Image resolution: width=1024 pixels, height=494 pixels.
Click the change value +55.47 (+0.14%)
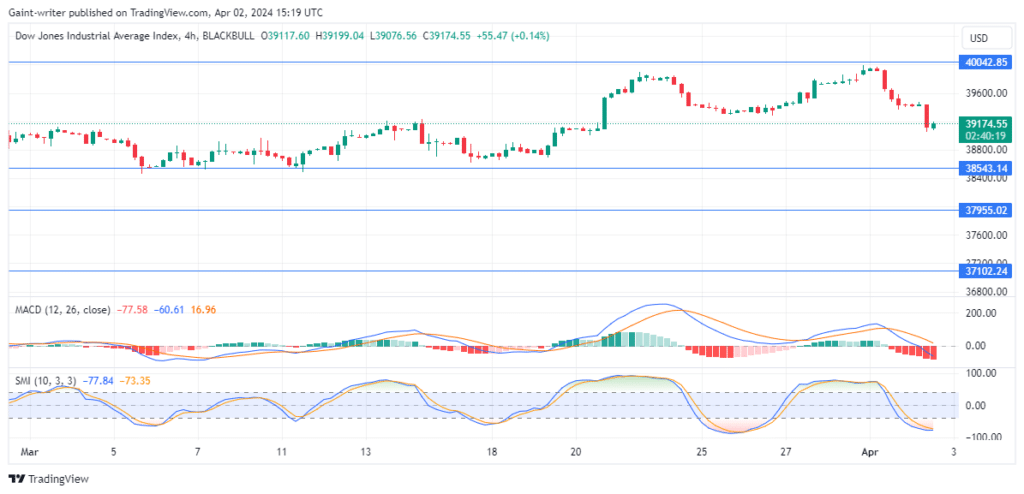tap(513, 37)
